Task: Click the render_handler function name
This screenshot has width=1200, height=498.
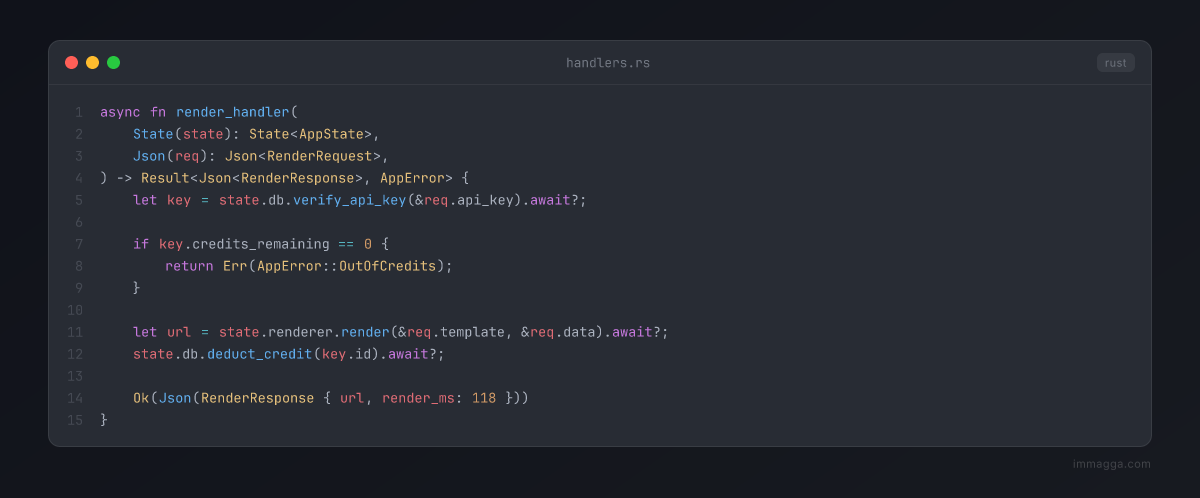Action: coord(233,112)
